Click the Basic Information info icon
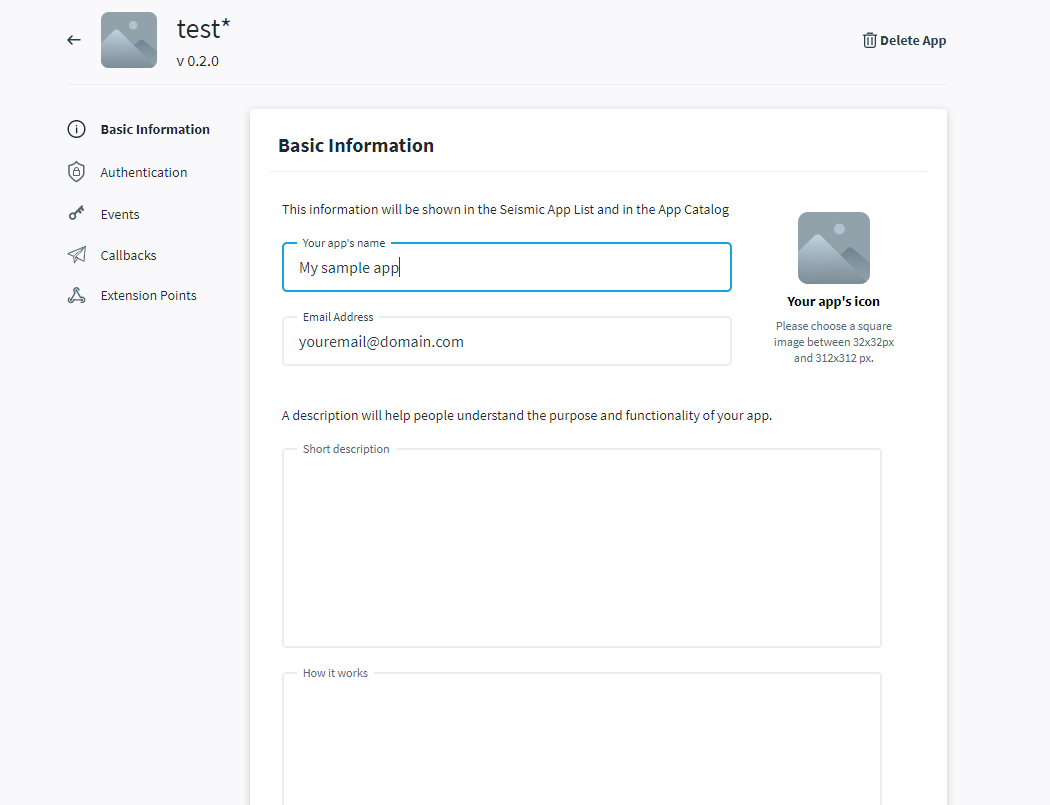Image resolution: width=1050 pixels, height=805 pixels. tap(76, 129)
